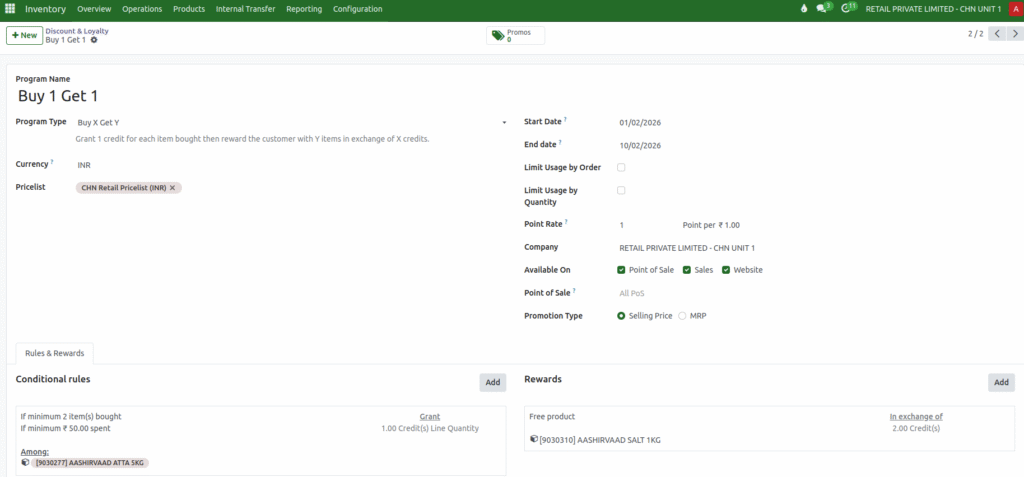This screenshot has height=477, width=1024.
Task: Enable Limit Usage by Order checkbox
Action: (x=621, y=167)
